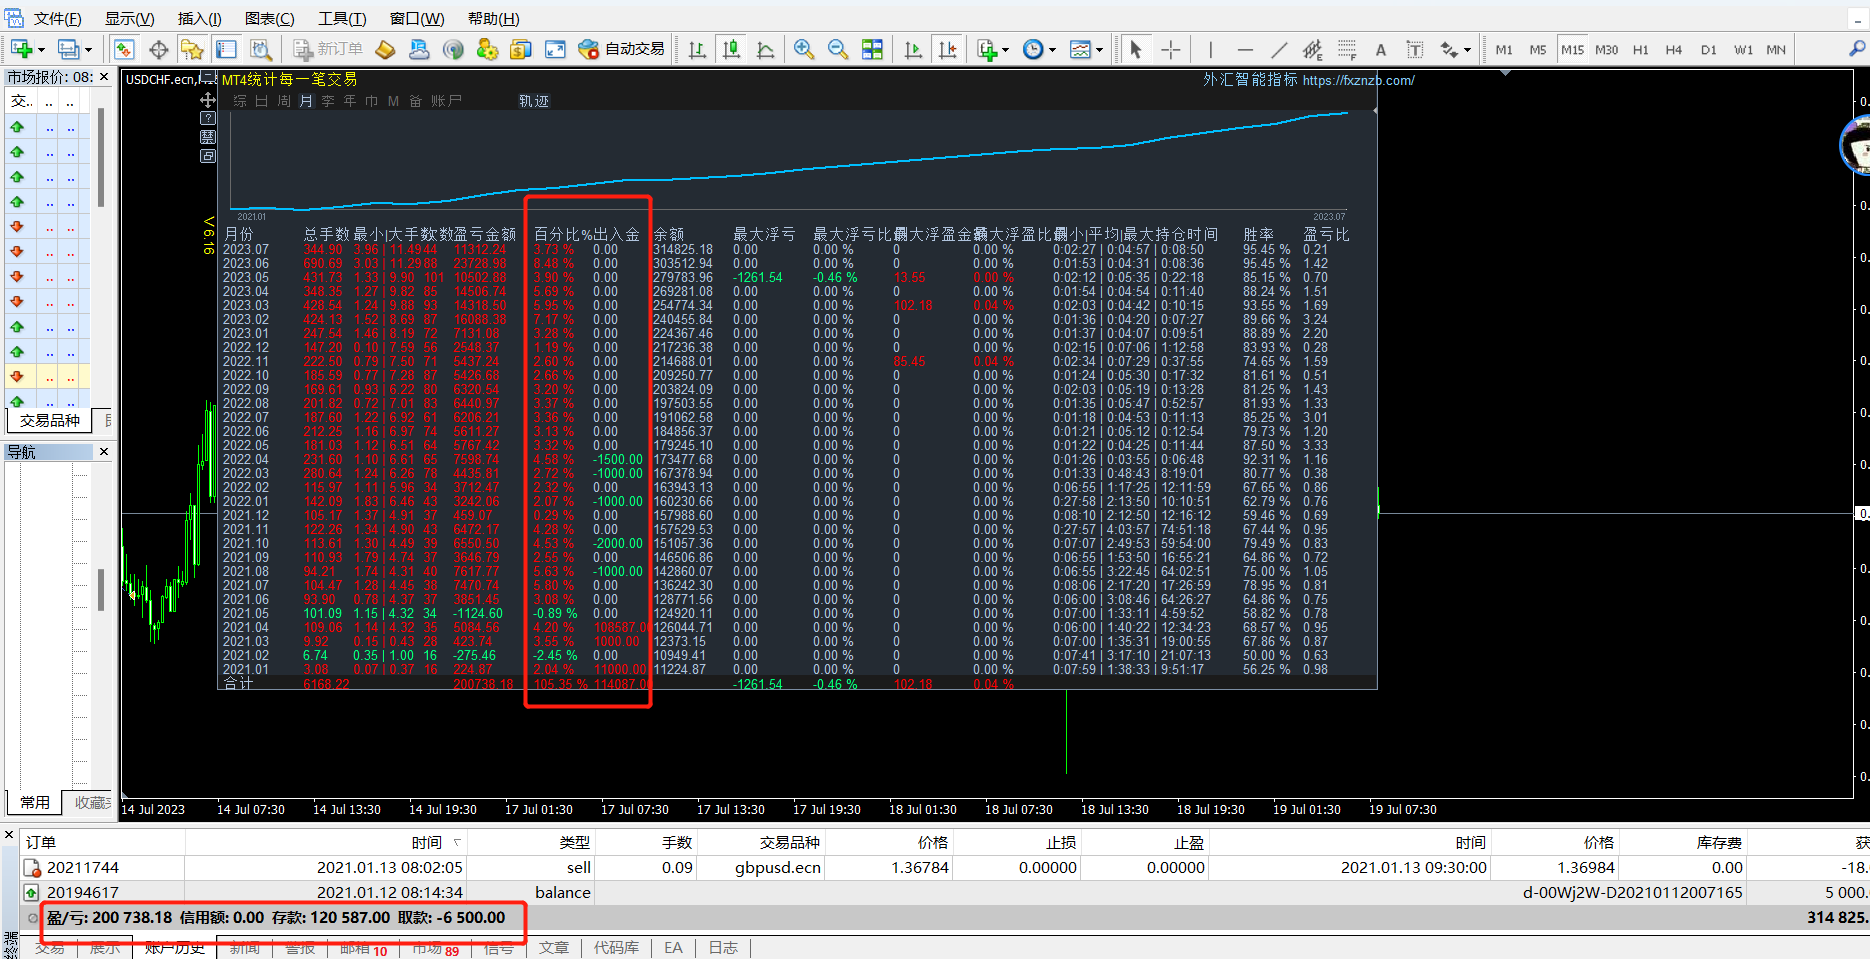Sort orders by the 时间 column header
Viewport: 1870px width, 959px height.
[325, 843]
